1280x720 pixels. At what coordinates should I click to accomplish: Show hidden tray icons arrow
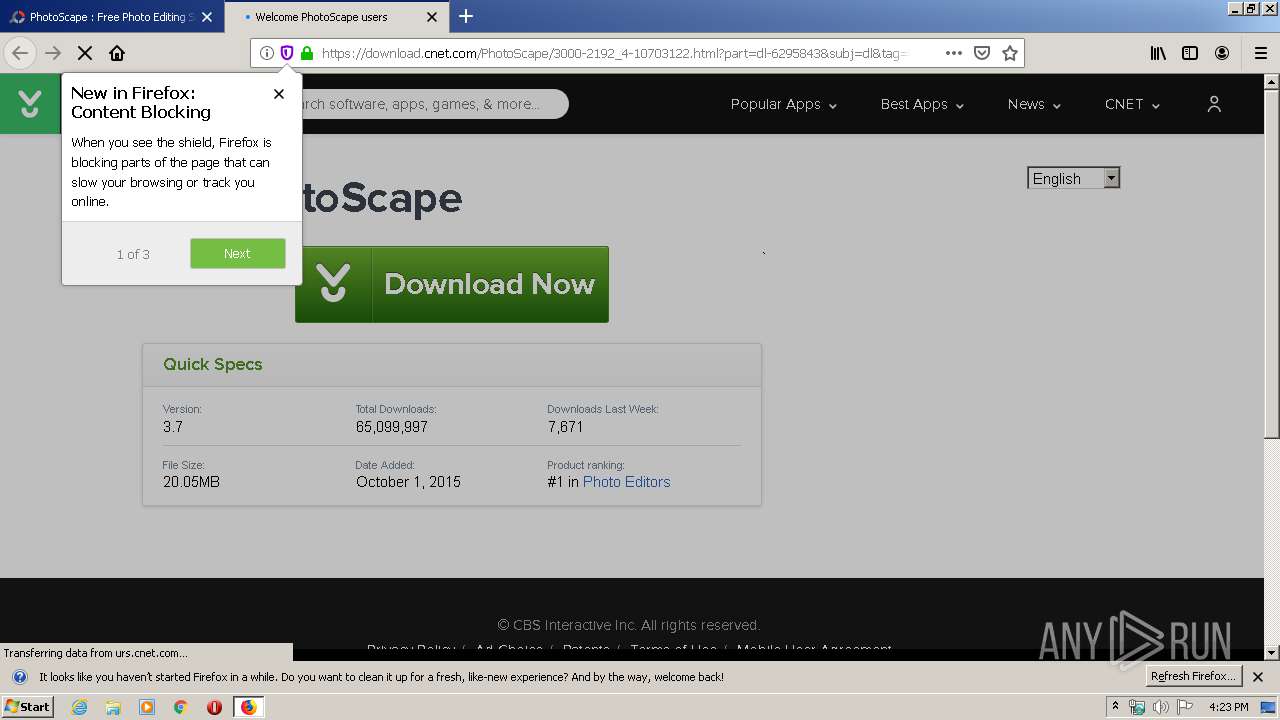[x=1115, y=707]
